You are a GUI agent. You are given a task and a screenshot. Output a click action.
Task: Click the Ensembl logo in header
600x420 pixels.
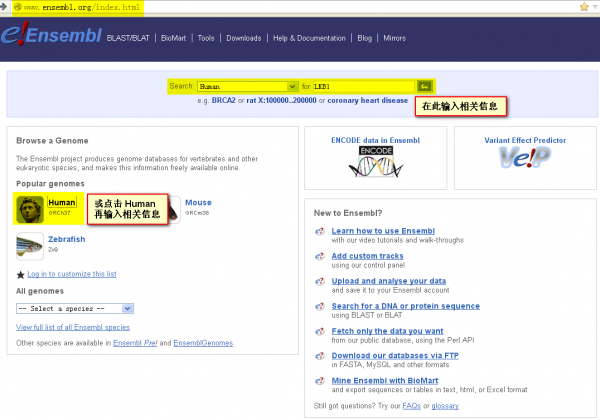(51, 34)
